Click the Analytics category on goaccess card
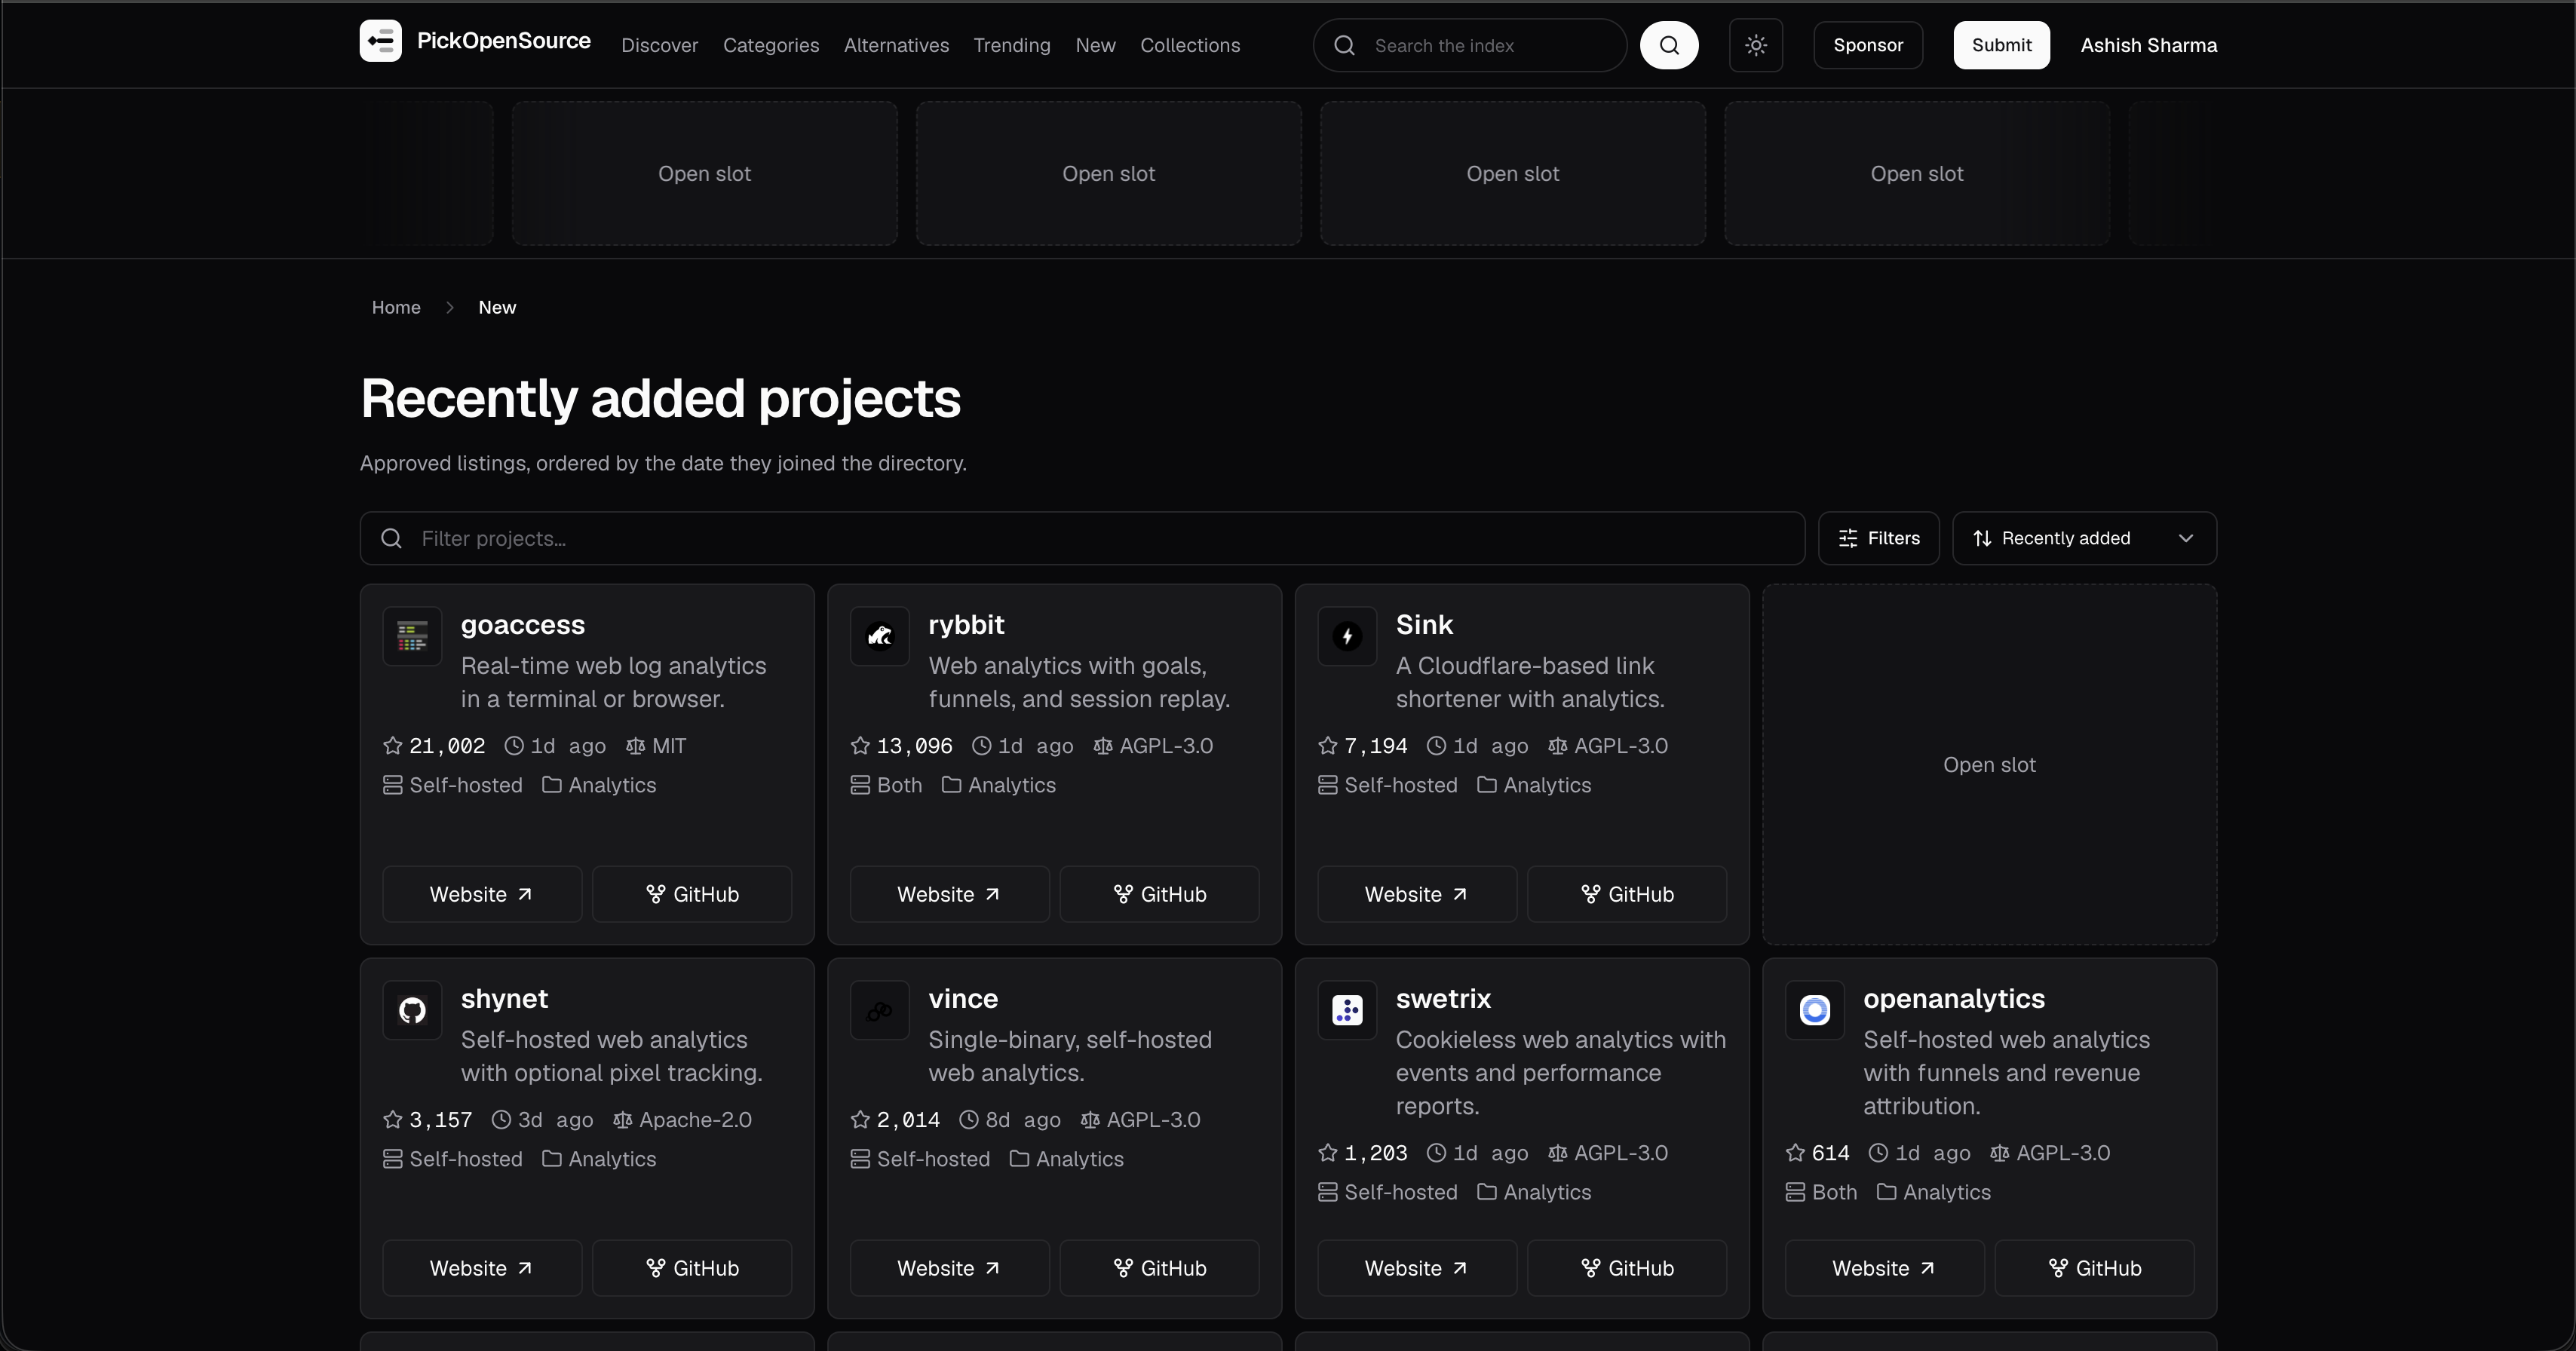Viewport: 2576px width, 1351px height. click(x=612, y=785)
